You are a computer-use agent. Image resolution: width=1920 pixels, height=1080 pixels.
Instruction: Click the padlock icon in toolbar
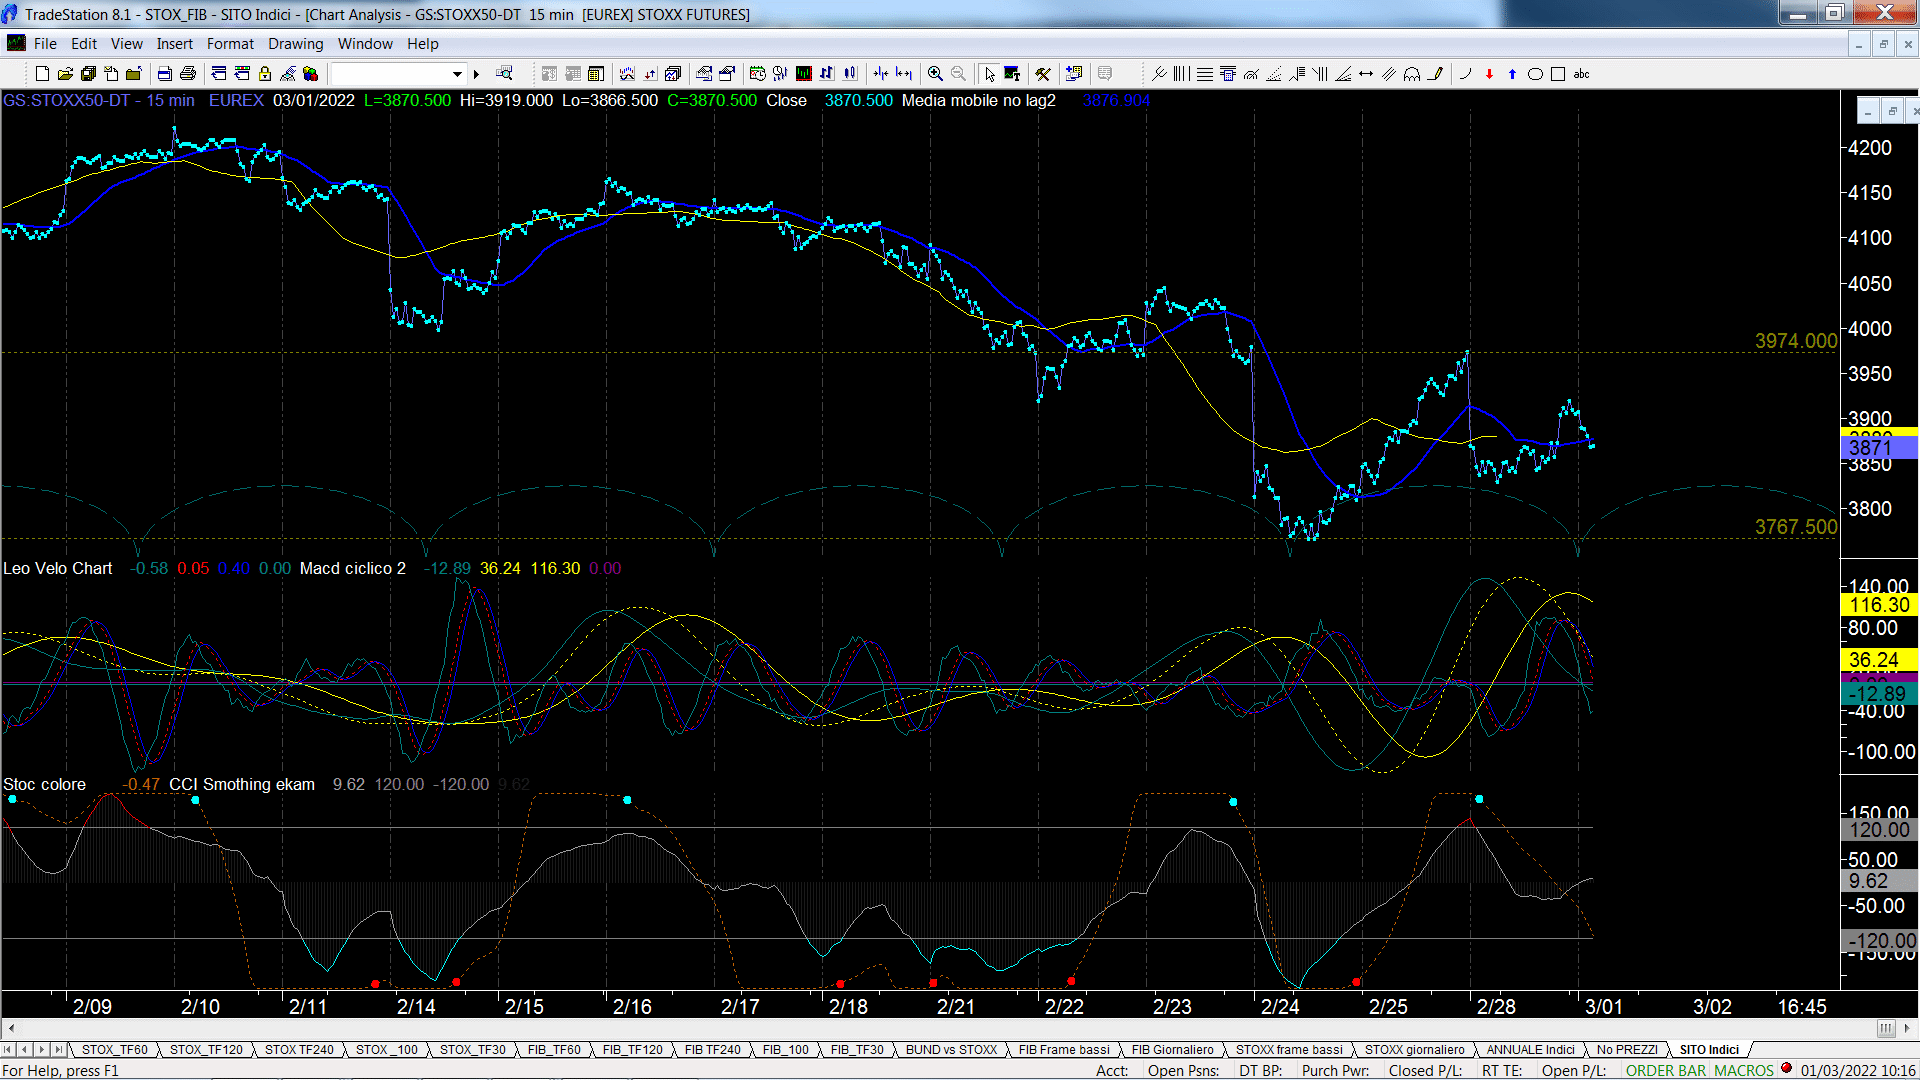(x=265, y=74)
